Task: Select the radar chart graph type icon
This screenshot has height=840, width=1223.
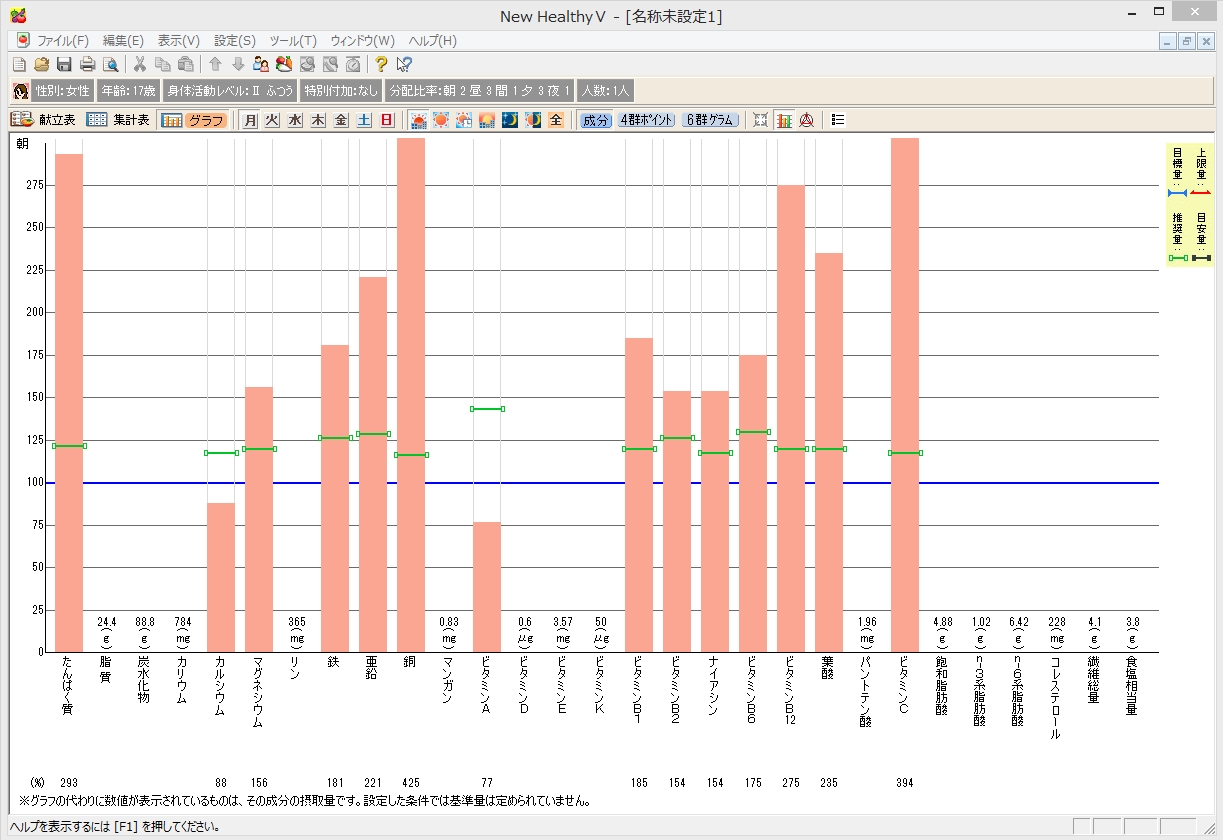Action: click(x=806, y=120)
